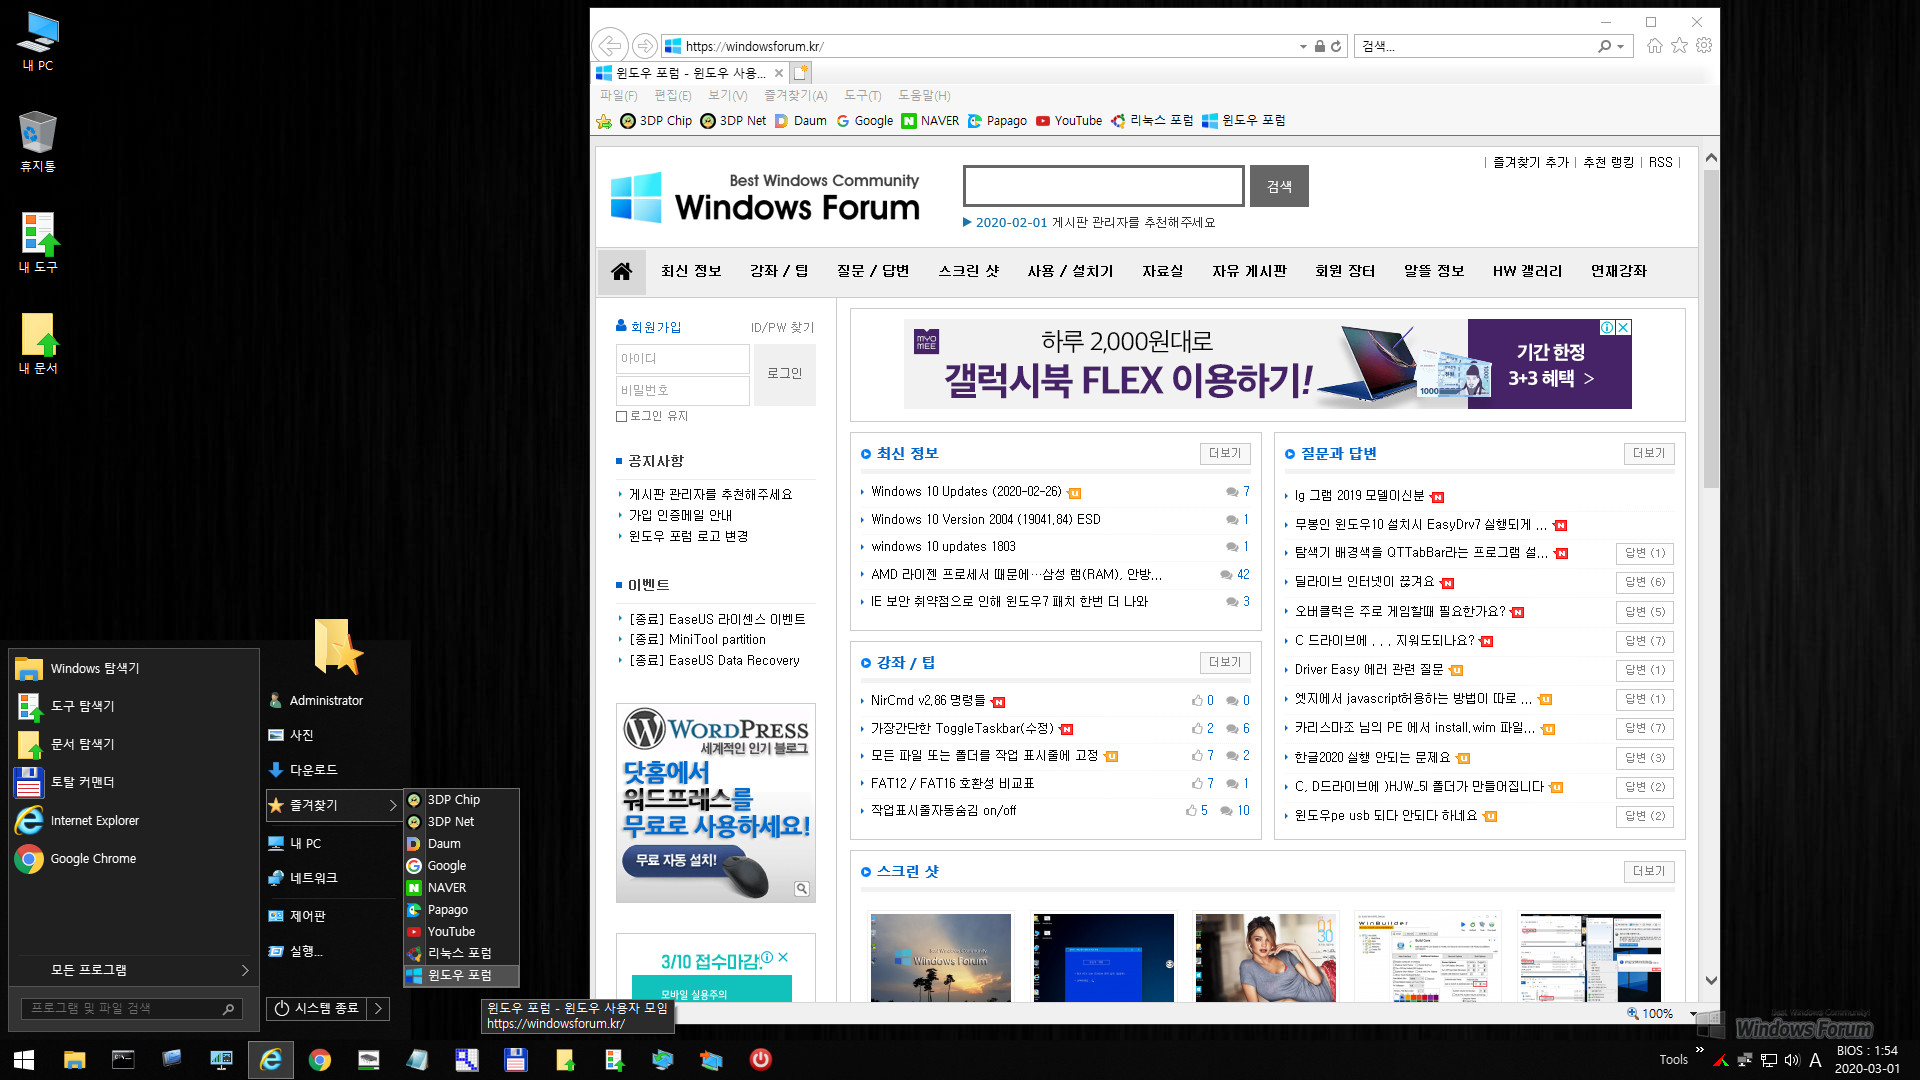Click 더보기 in 최신 정보 section

click(1224, 454)
